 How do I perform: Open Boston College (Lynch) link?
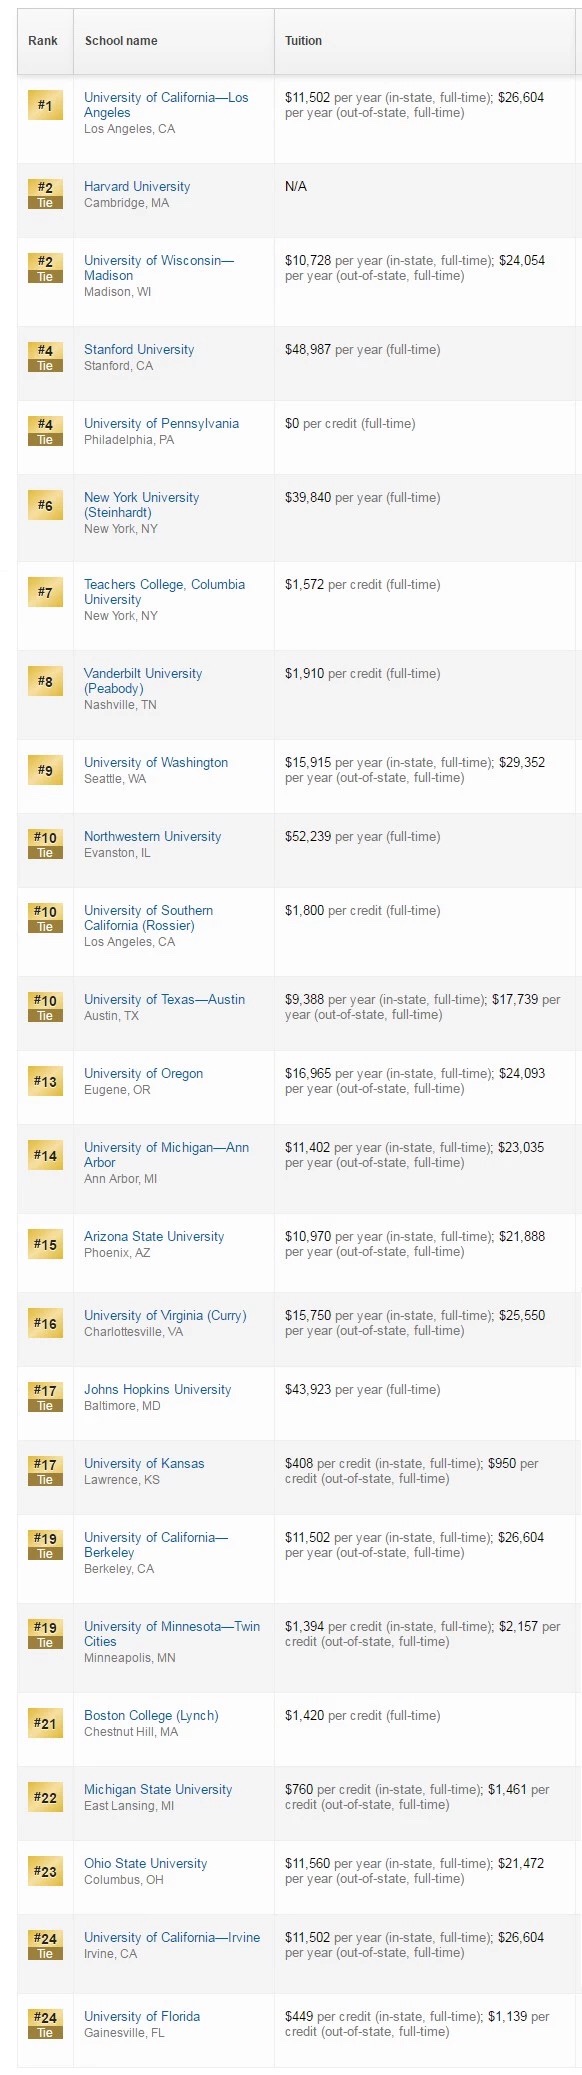coord(151,1715)
